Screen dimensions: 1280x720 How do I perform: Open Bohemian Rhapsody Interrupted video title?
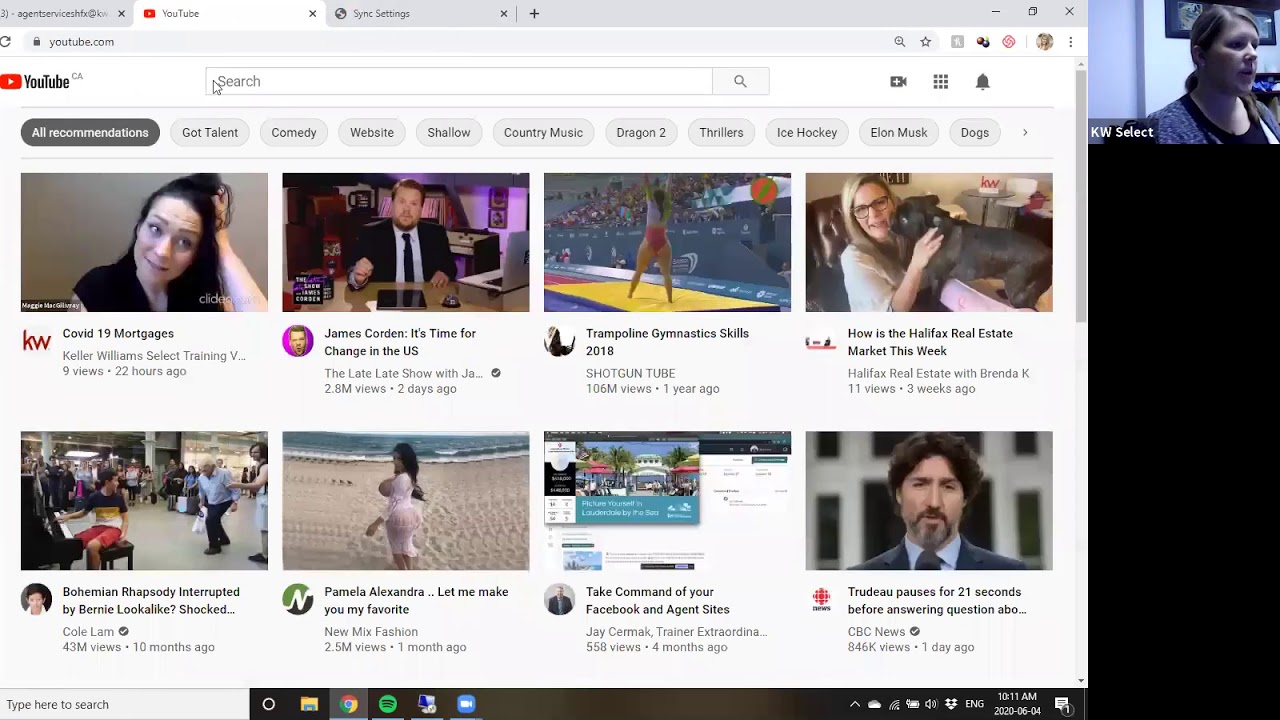(151, 600)
